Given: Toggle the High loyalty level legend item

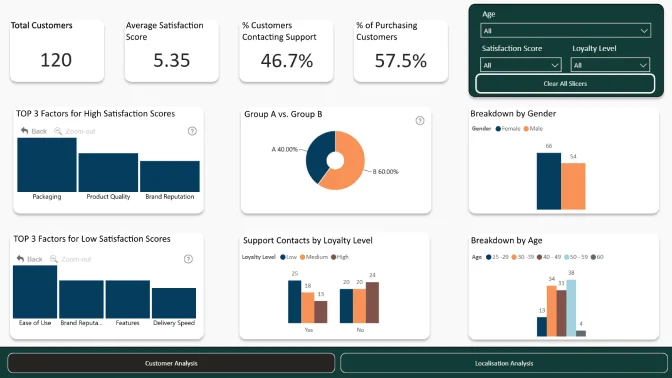Looking at the screenshot, I should click(339, 257).
